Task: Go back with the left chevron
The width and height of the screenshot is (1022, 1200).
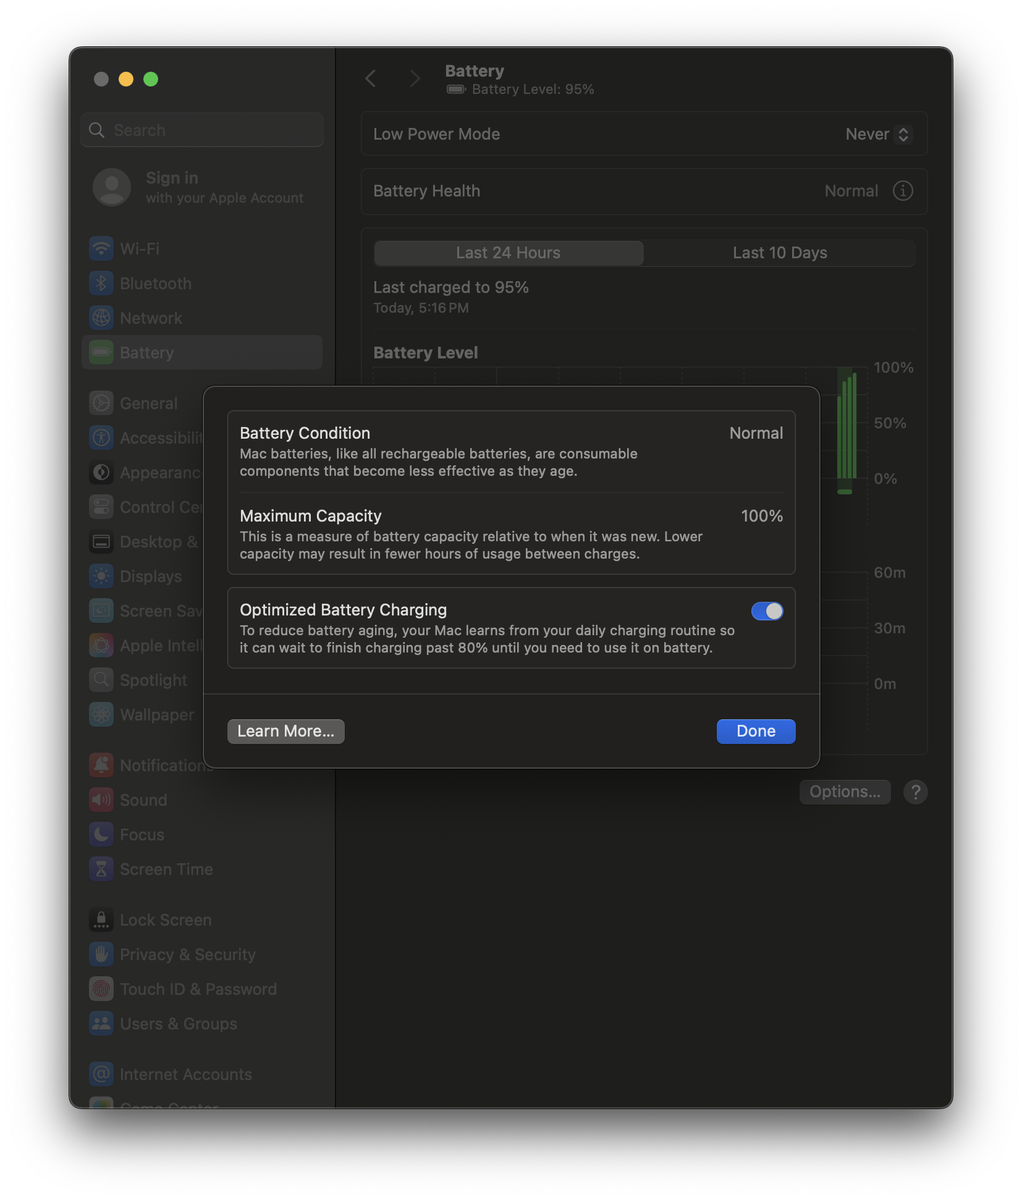Action: point(371,79)
